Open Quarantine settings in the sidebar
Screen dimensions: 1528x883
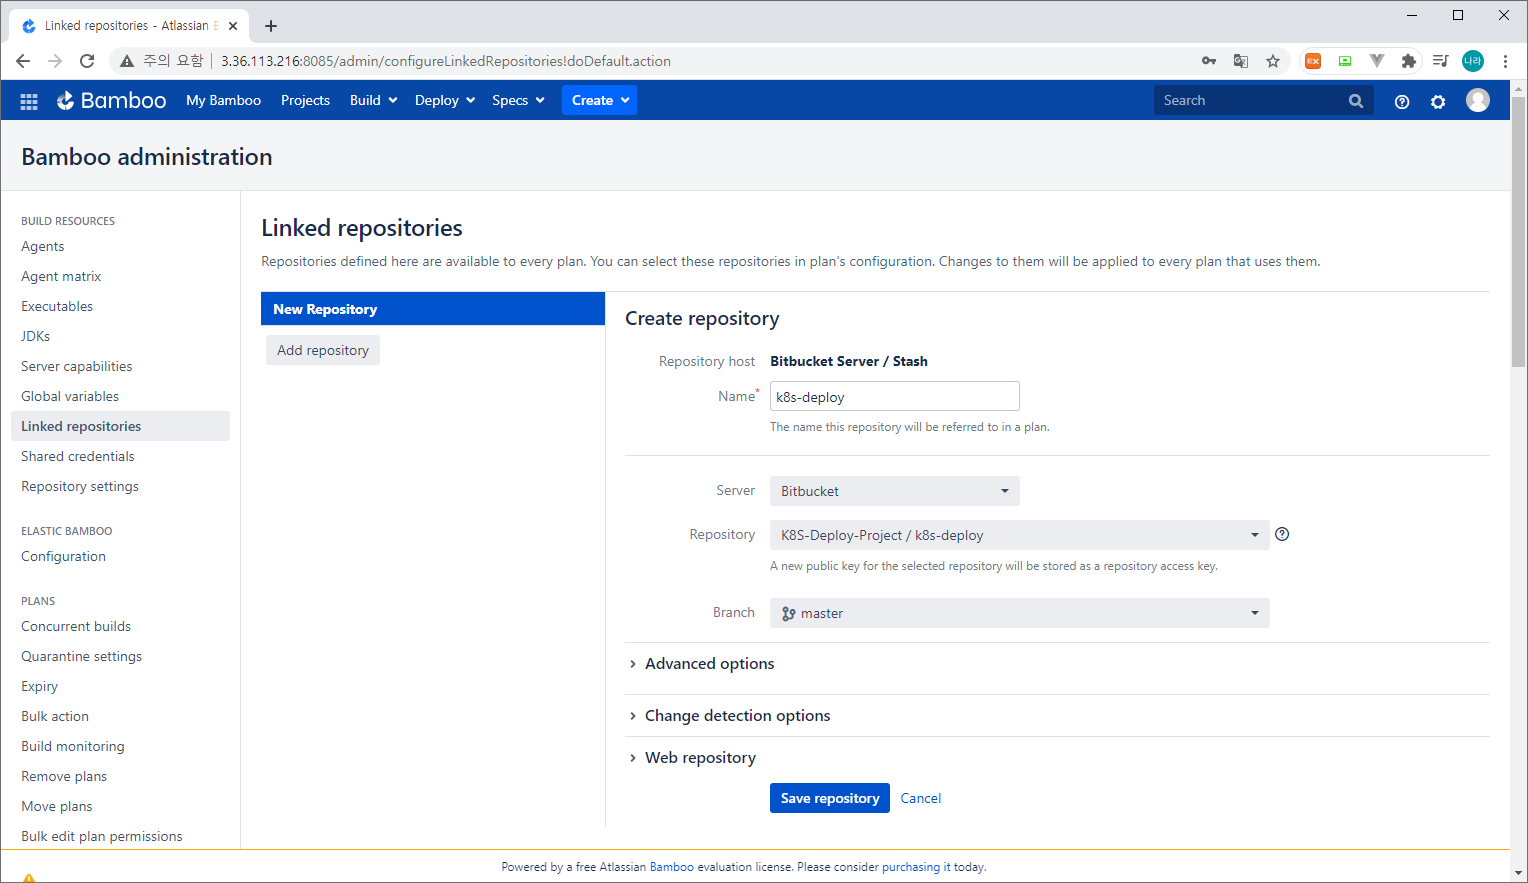coord(82,656)
